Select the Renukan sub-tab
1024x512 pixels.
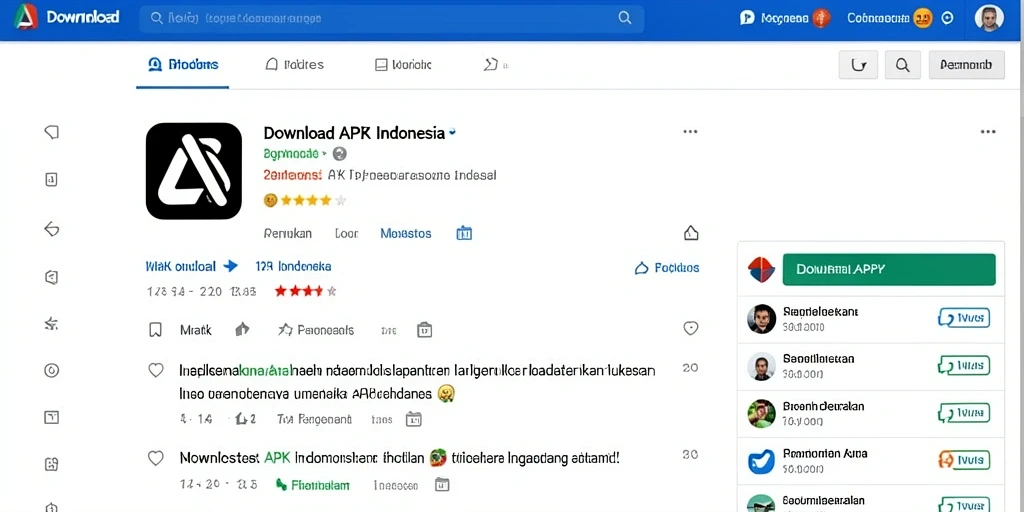click(287, 233)
